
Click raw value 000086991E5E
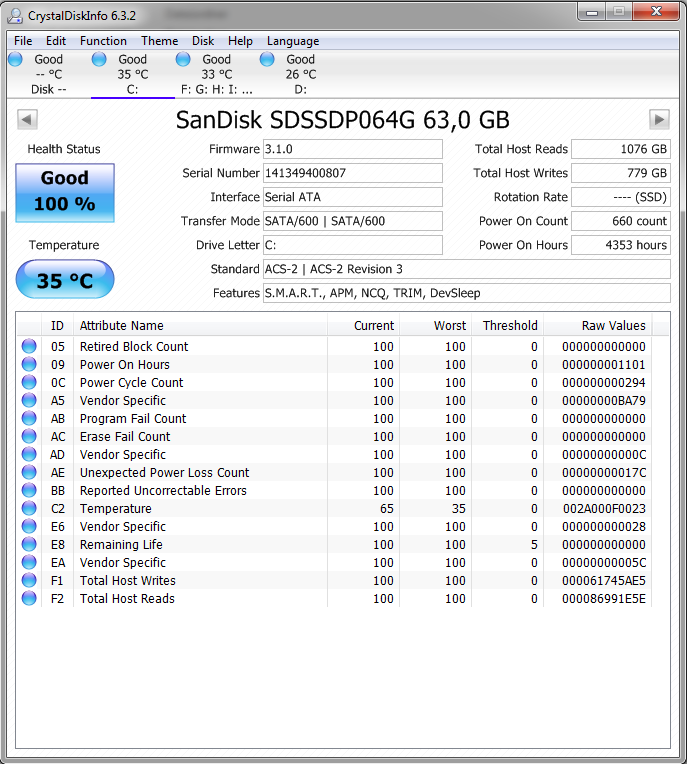pyautogui.click(x=604, y=599)
